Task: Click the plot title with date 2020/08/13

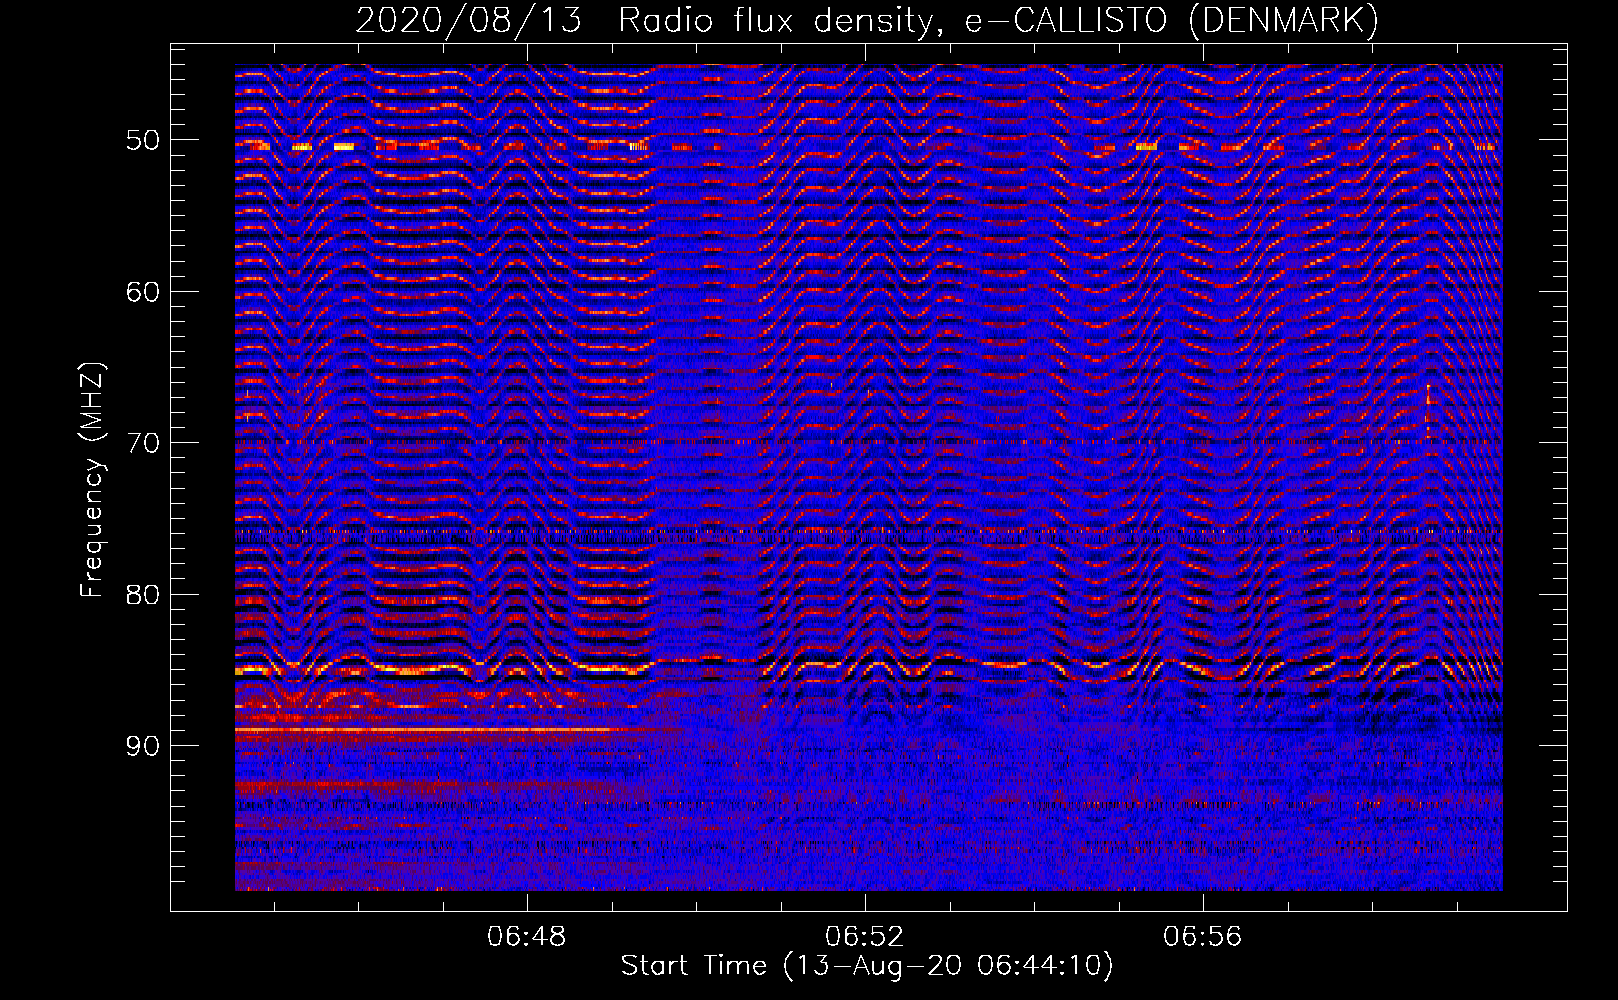Action: coord(867,20)
